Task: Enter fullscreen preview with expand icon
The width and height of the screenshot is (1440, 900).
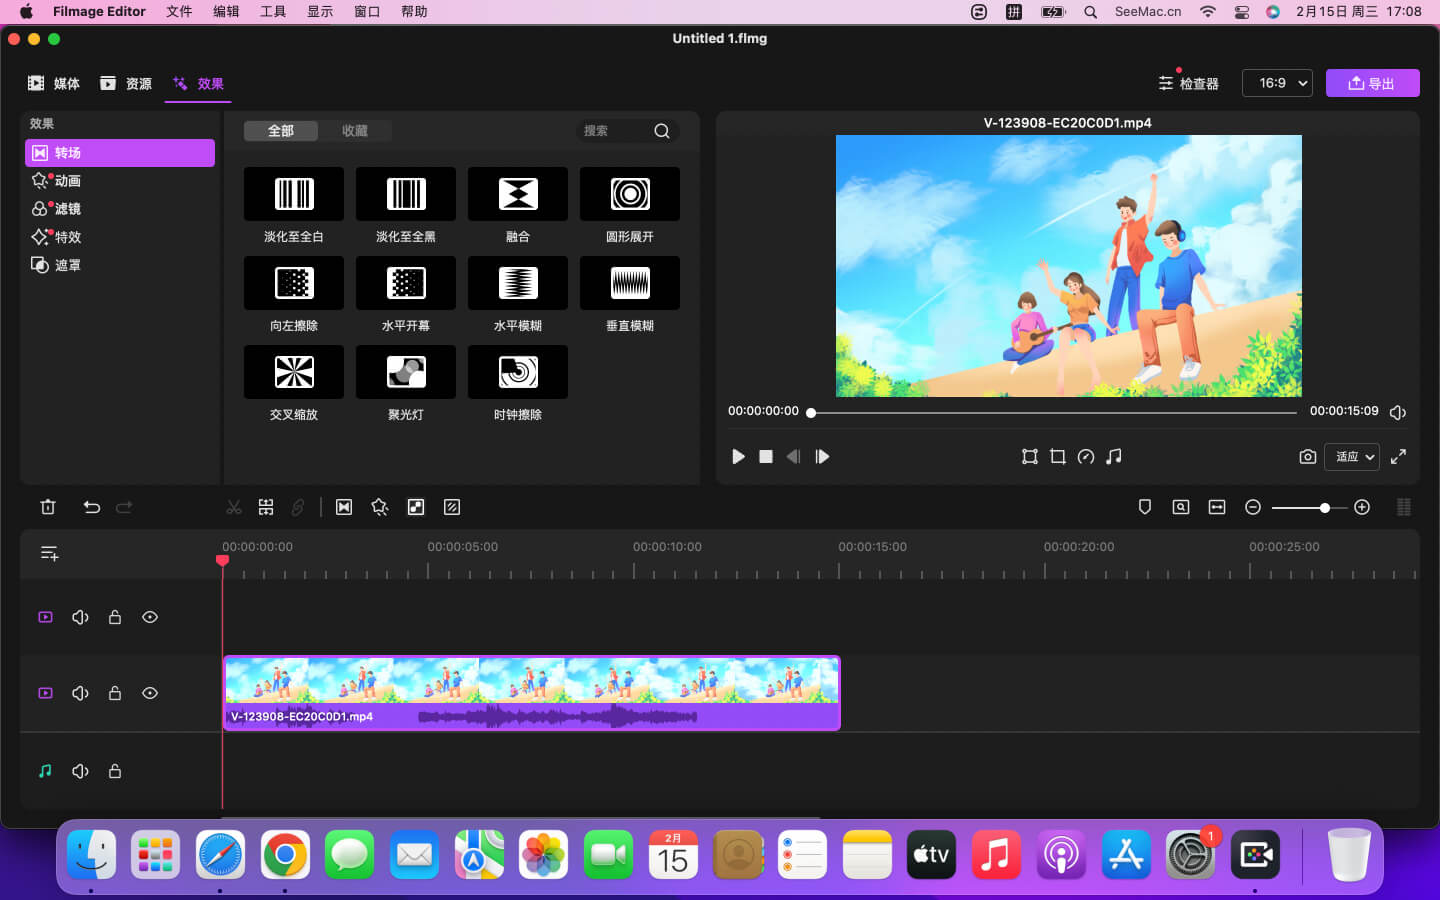Action: pyautogui.click(x=1398, y=457)
